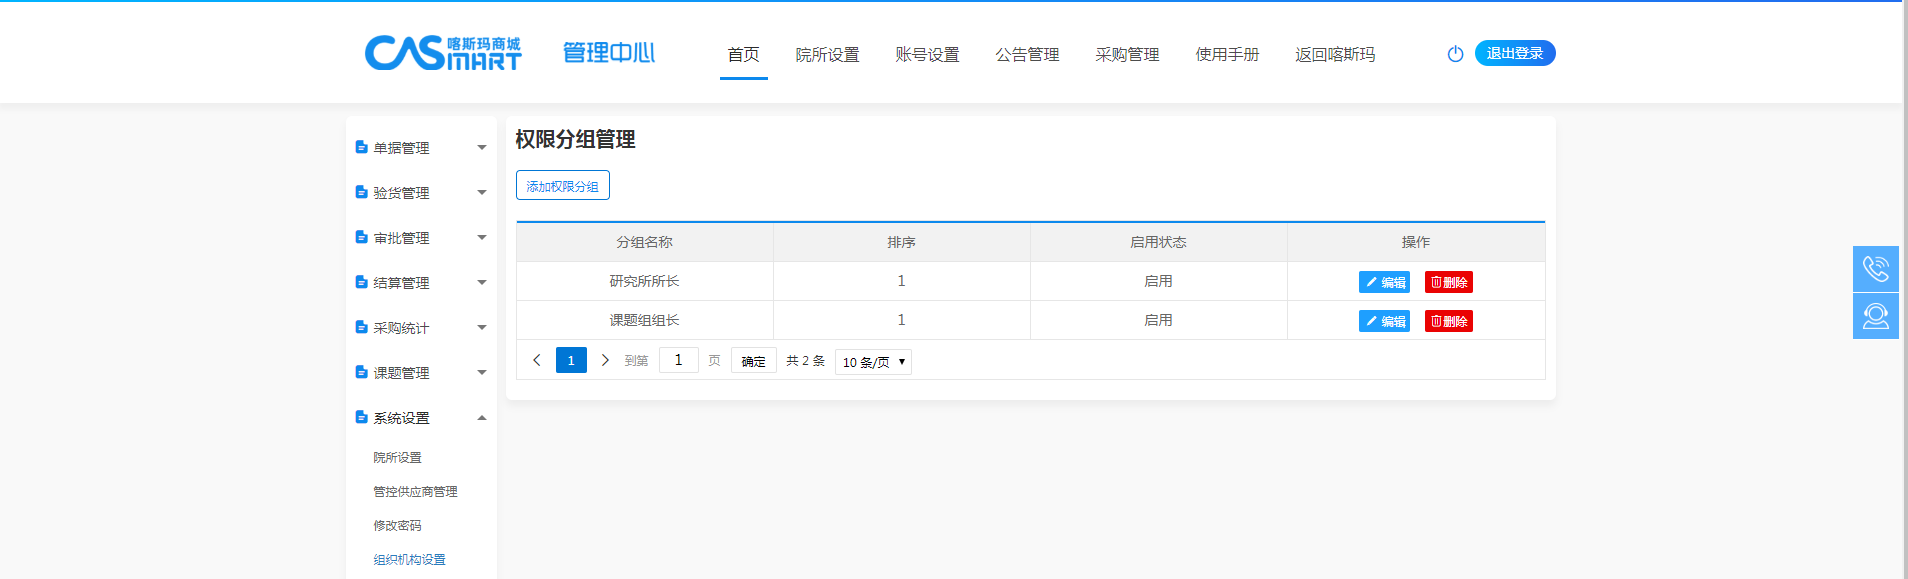Open 修改密码 under 系统设置
Viewport: 1908px width, 579px height.
pos(397,526)
